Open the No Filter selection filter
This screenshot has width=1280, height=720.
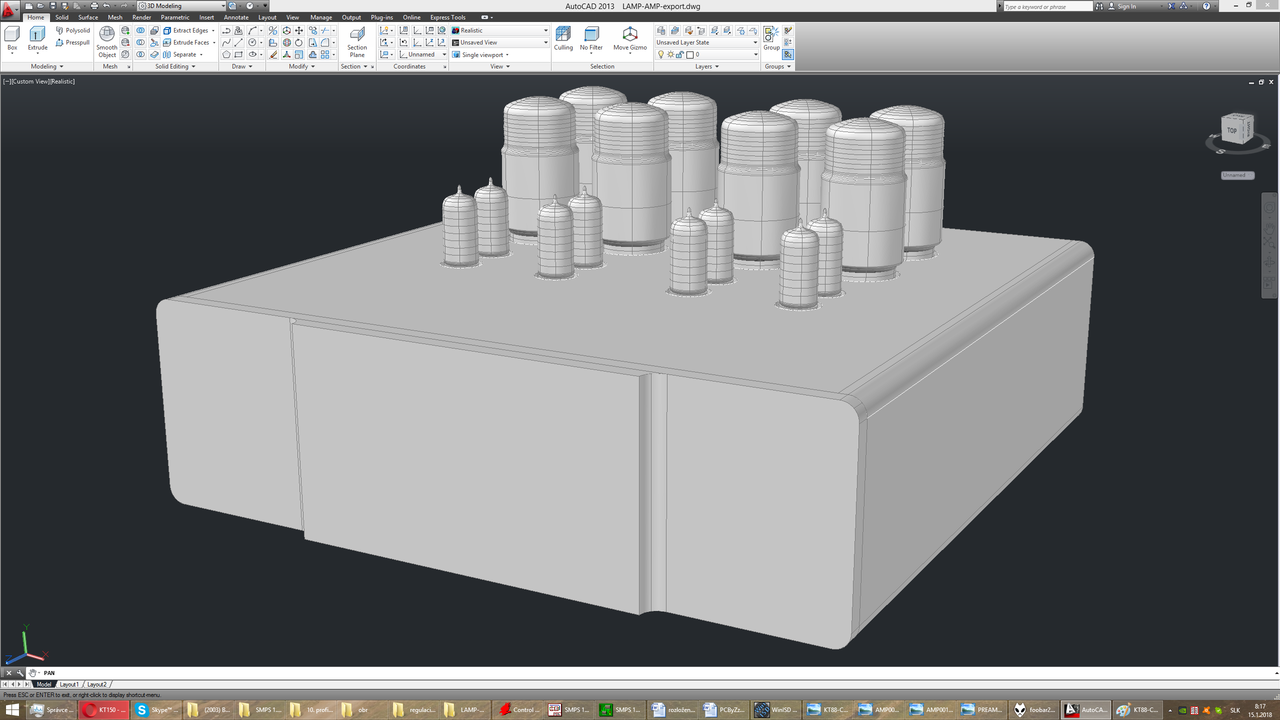[x=591, y=39]
